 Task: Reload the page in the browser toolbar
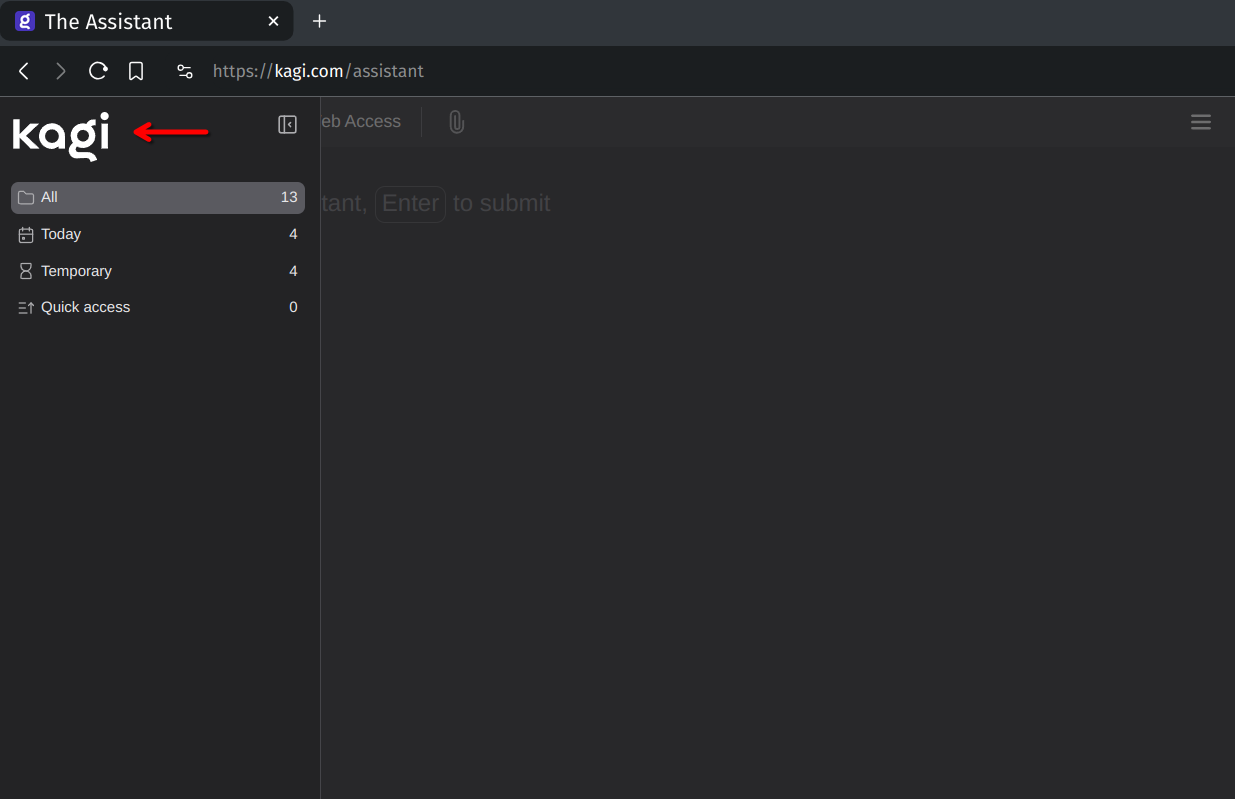pyautogui.click(x=98, y=71)
